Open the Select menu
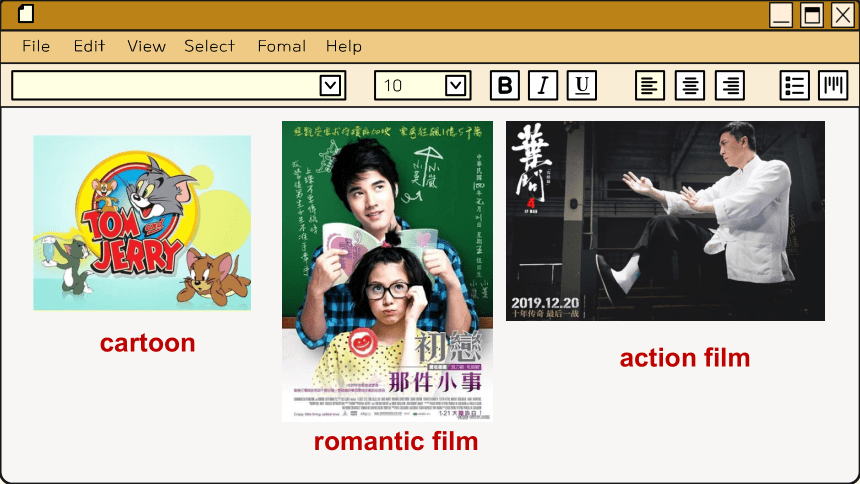Screen dimensions: 860x484 coord(210,46)
